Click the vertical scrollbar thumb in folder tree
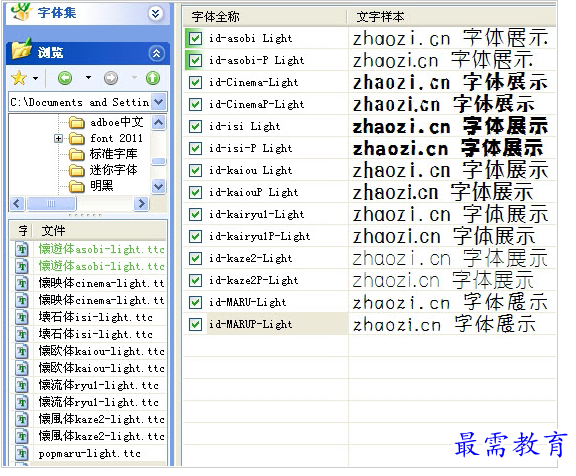Viewport: 576px width, 476px height. tap(159, 162)
